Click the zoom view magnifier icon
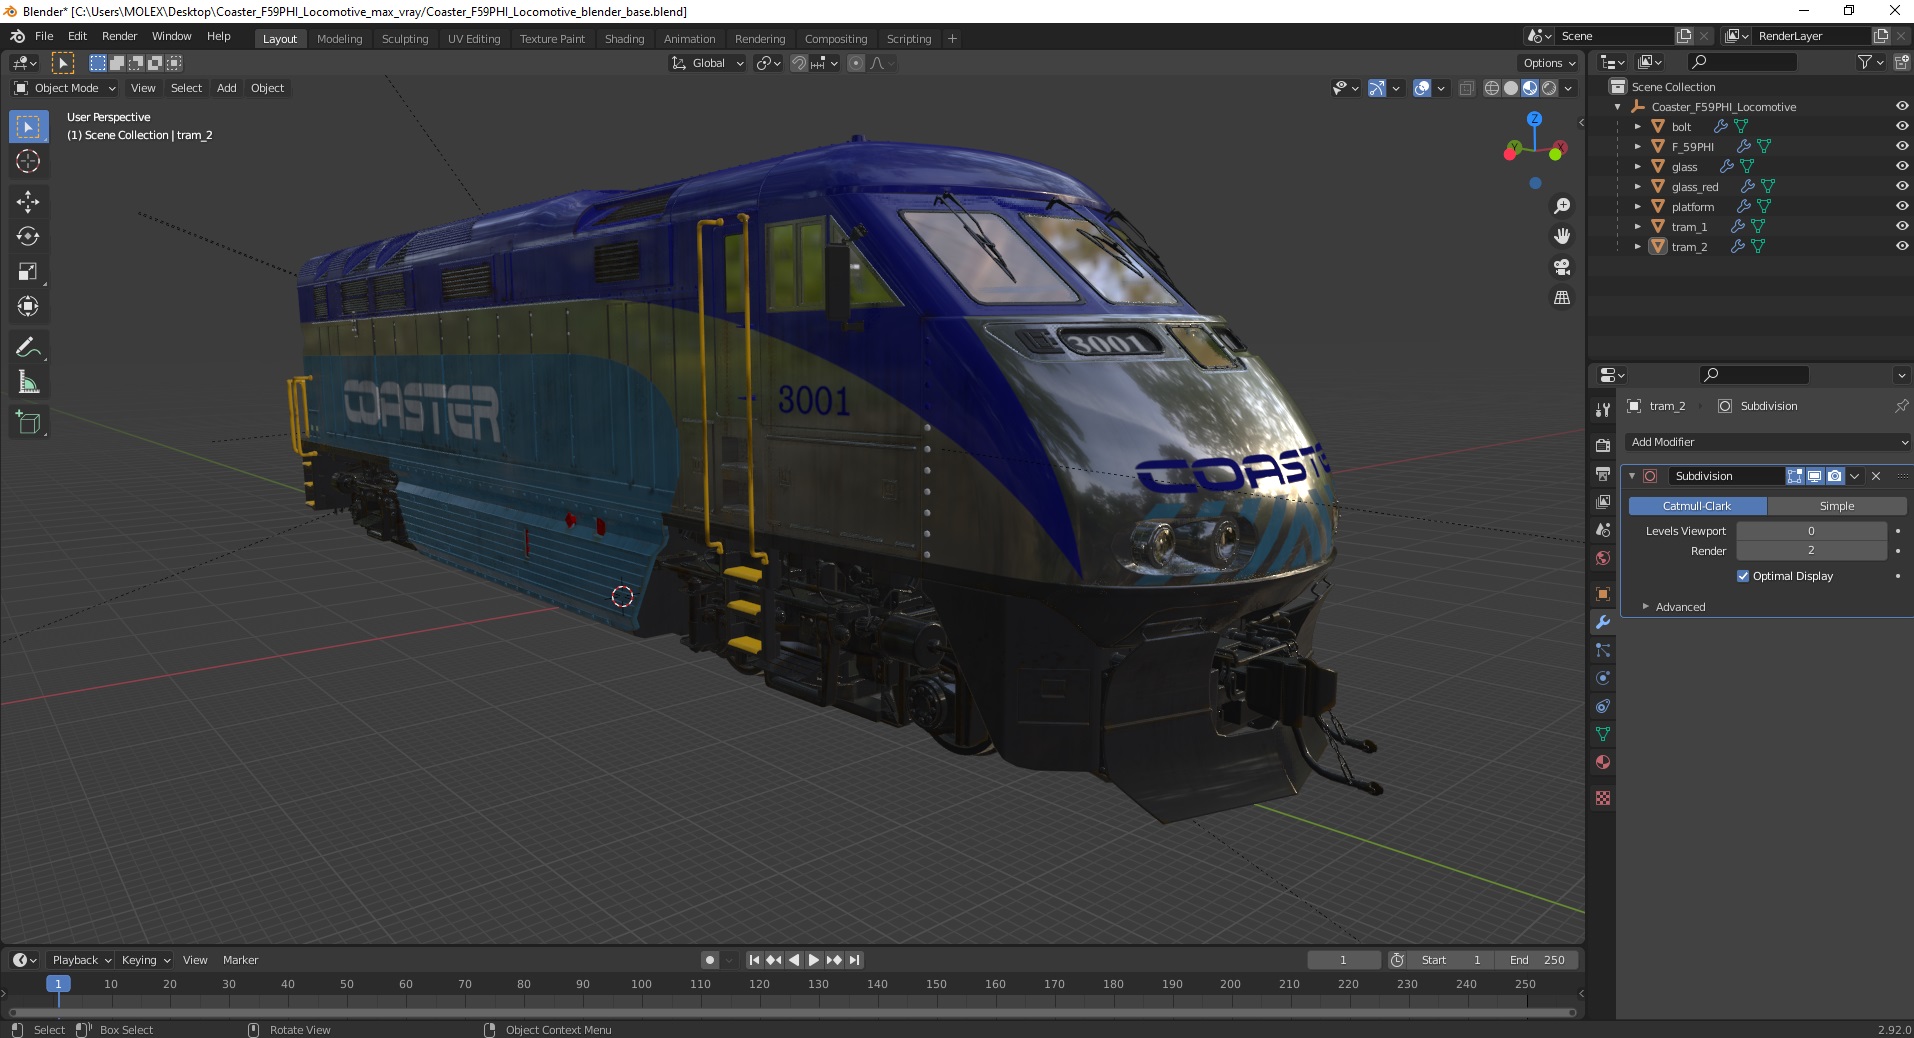 pos(1561,206)
